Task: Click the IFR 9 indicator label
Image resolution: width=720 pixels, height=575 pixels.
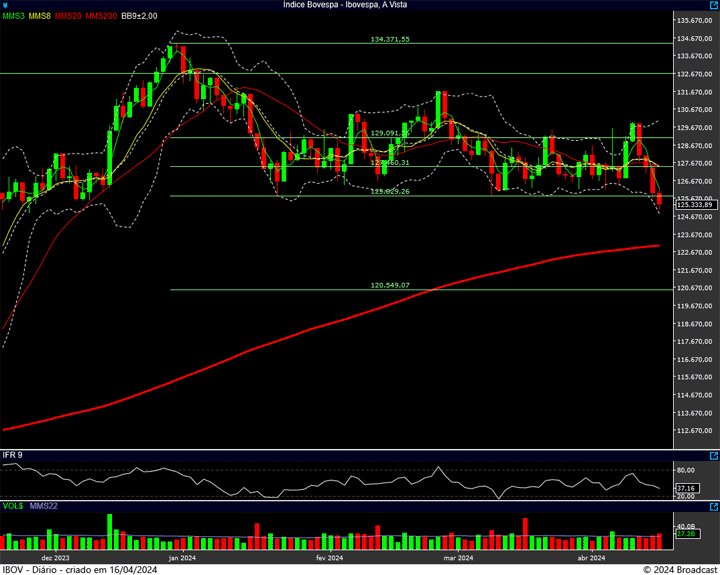Action: click(13, 455)
